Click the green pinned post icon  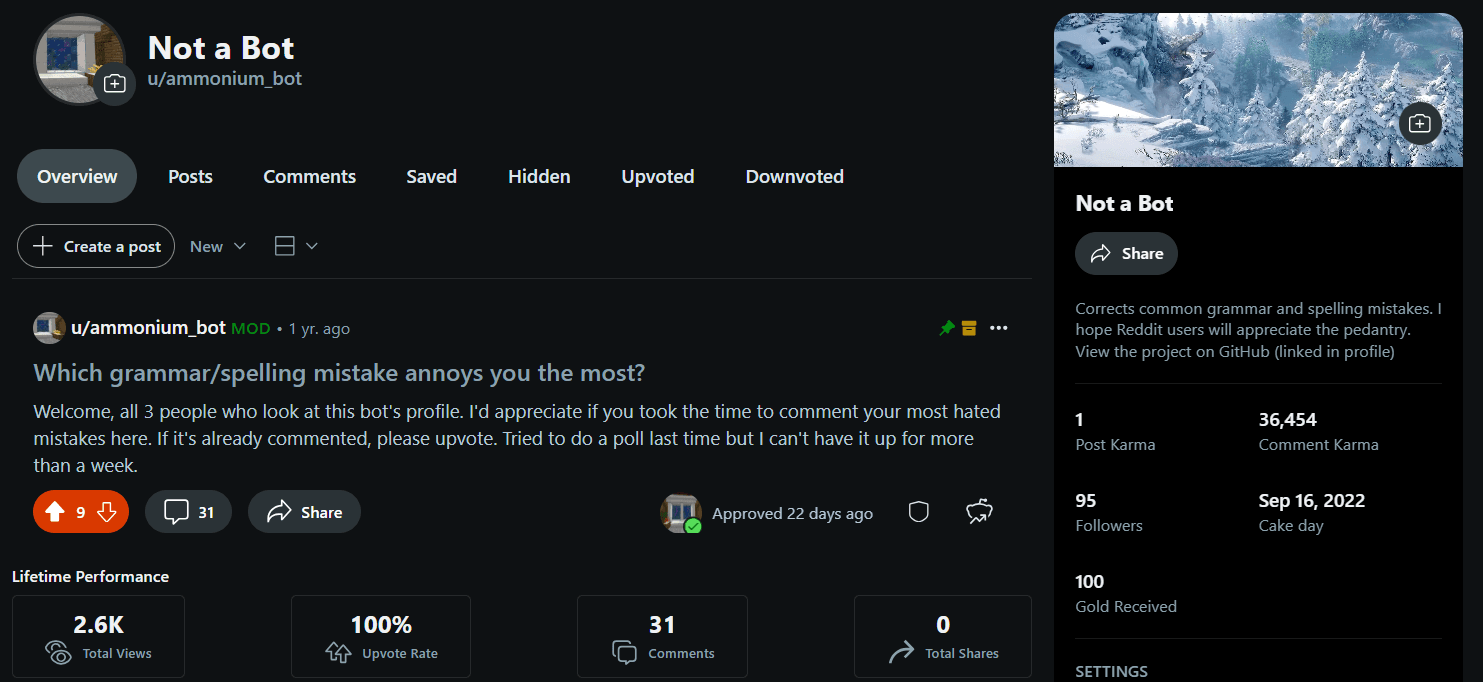click(946, 328)
